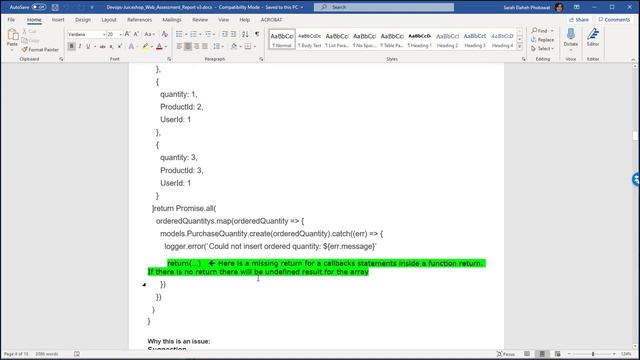
Task: Switch to the Insert tab
Action: pos(58,20)
